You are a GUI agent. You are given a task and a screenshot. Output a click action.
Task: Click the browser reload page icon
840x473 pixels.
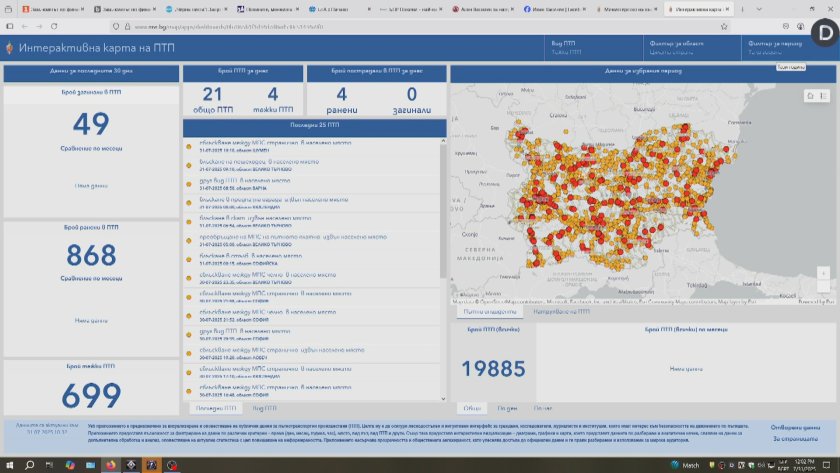click(54, 26)
